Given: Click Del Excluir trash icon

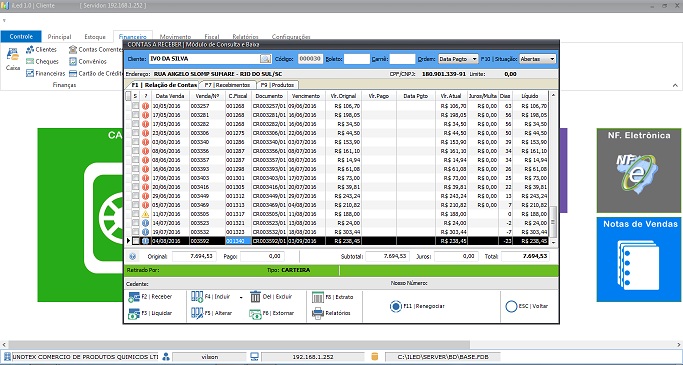Looking at the screenshot, I should coord(255,297).
